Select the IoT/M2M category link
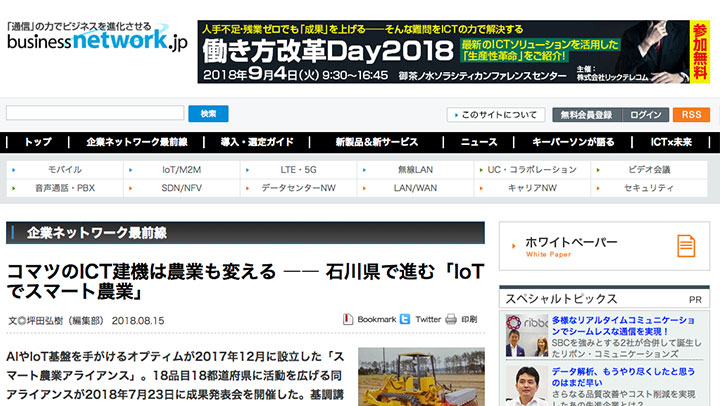The height and width of the screenshot is (406, 720). 181,169
